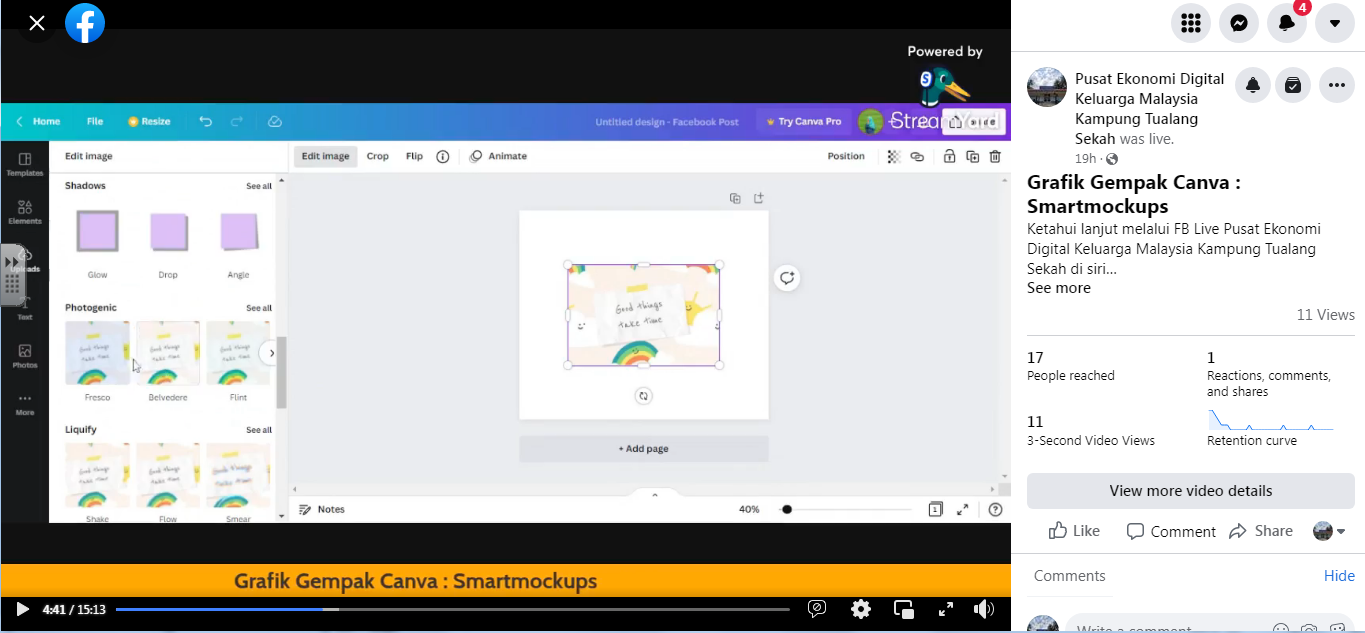Close the Facebook video viewer
This screenshot has height=633, width=1365.
pyautogui.click(x=37, y=23)
